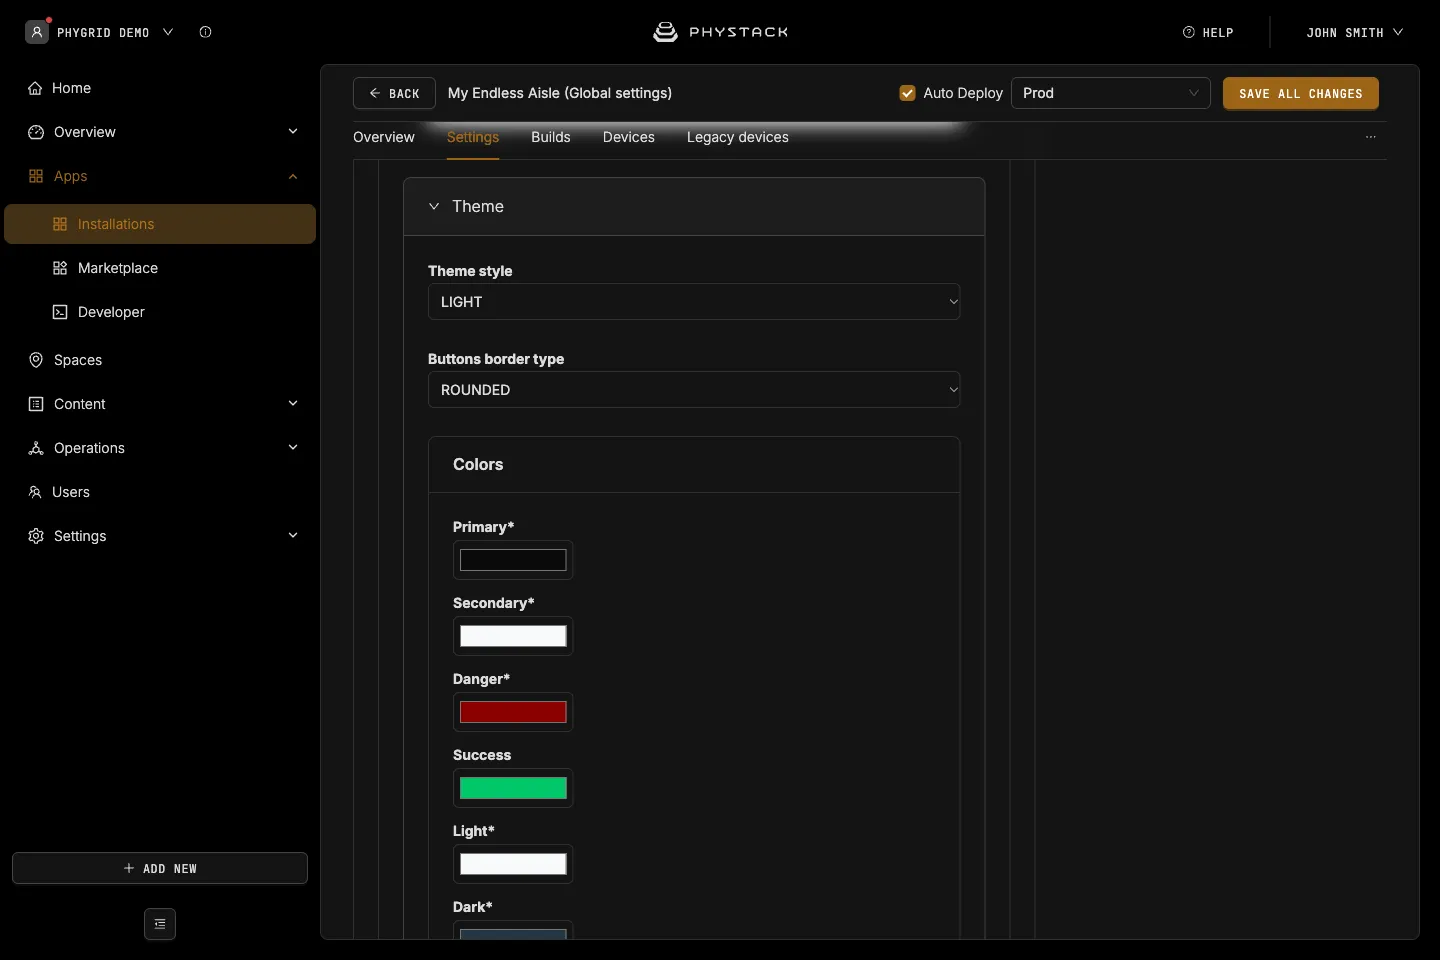Click the Phygrid Demo account avatar
This screenshot has height=960, width=1440.
coord(37,32)
